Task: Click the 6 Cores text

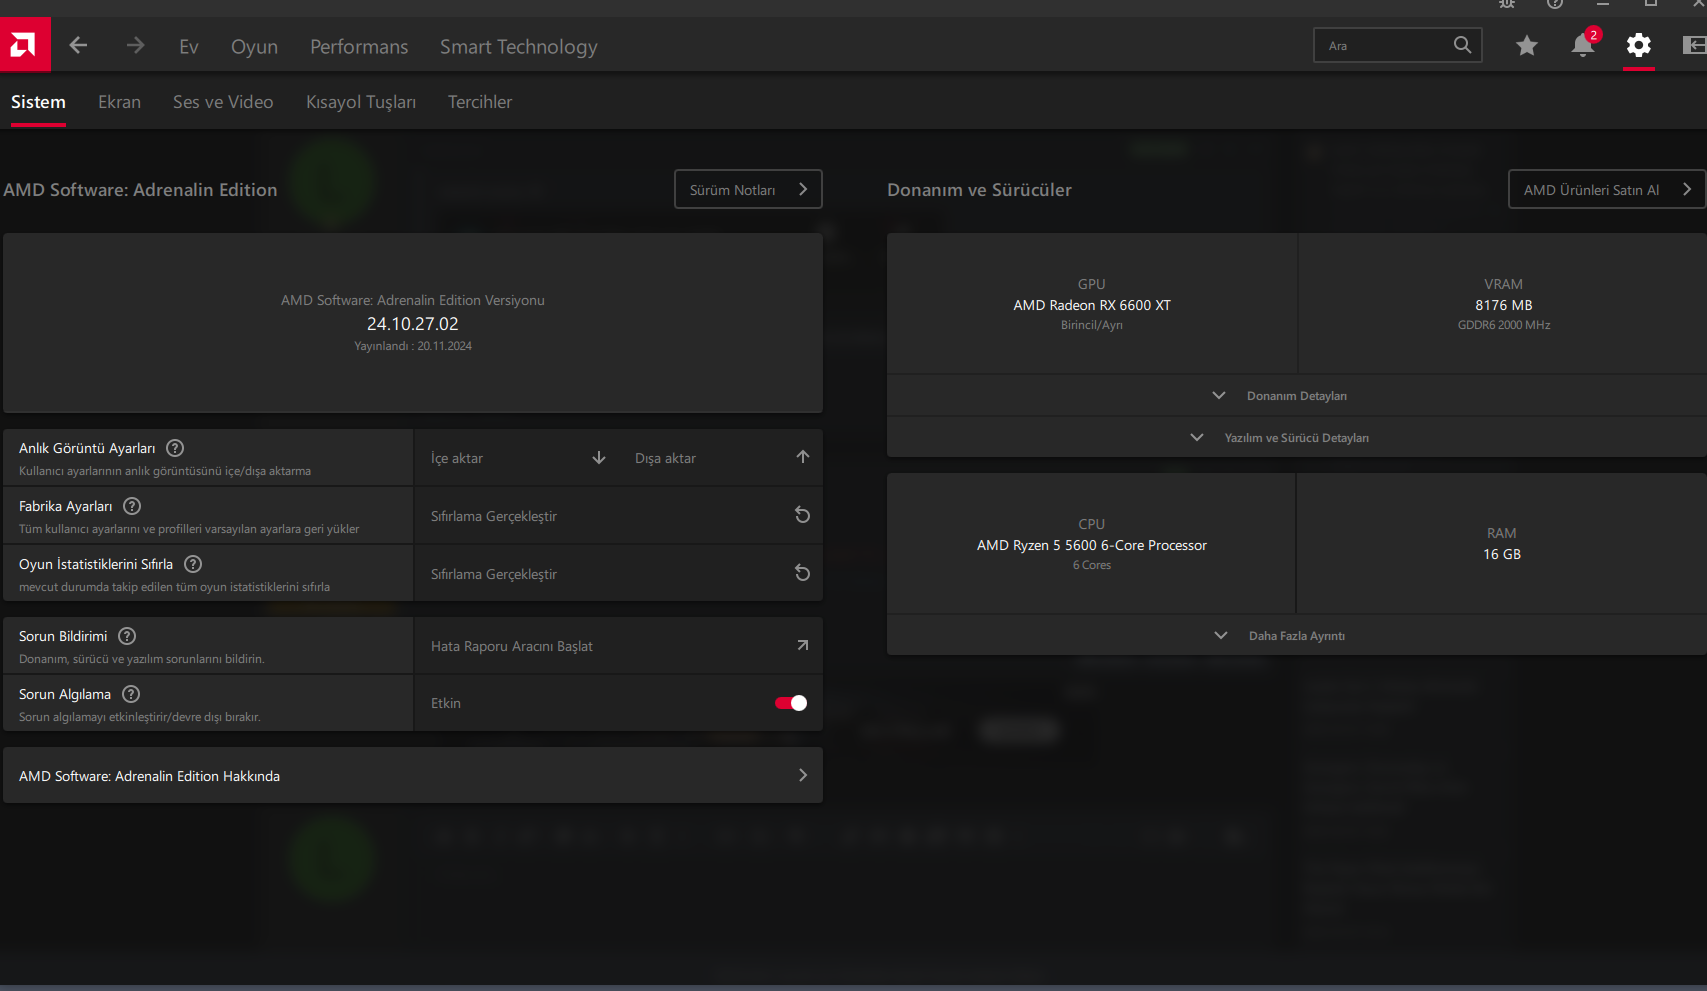Action: pyautogui.click(x=1092, y=565)
